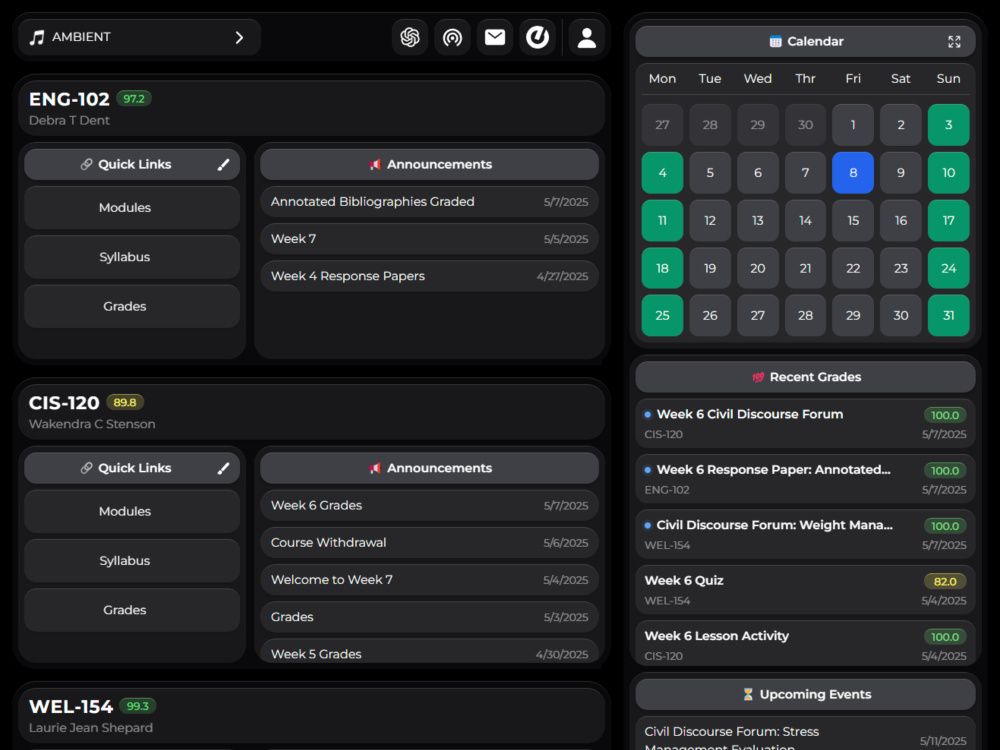Select calendar day 15

click(x=853, y=220)
